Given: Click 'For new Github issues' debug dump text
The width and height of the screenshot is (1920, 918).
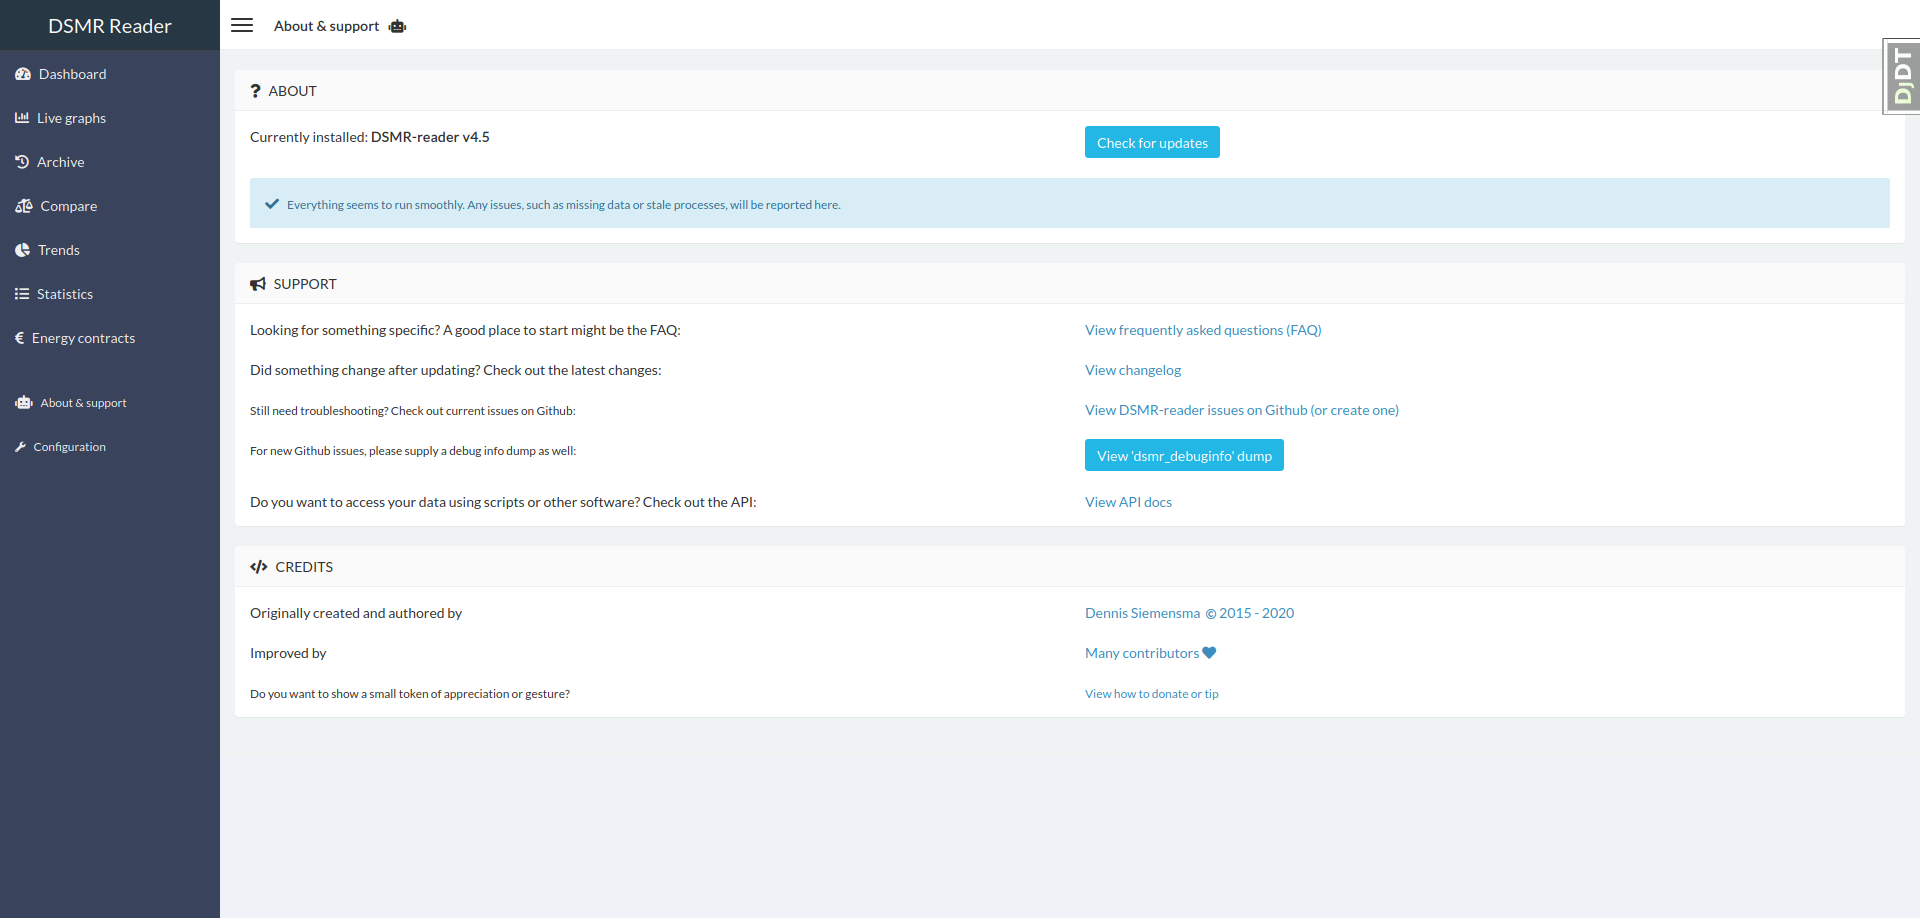Looking at the screenshot, I should point(413,451).
